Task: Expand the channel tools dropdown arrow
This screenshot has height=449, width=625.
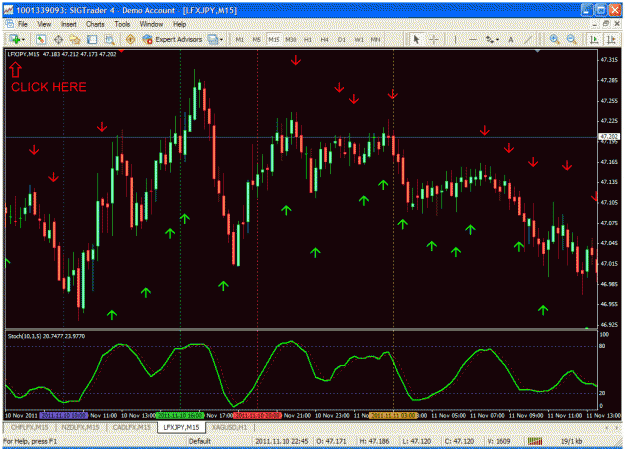Action: pyautogui.click(x=498, y=39)
